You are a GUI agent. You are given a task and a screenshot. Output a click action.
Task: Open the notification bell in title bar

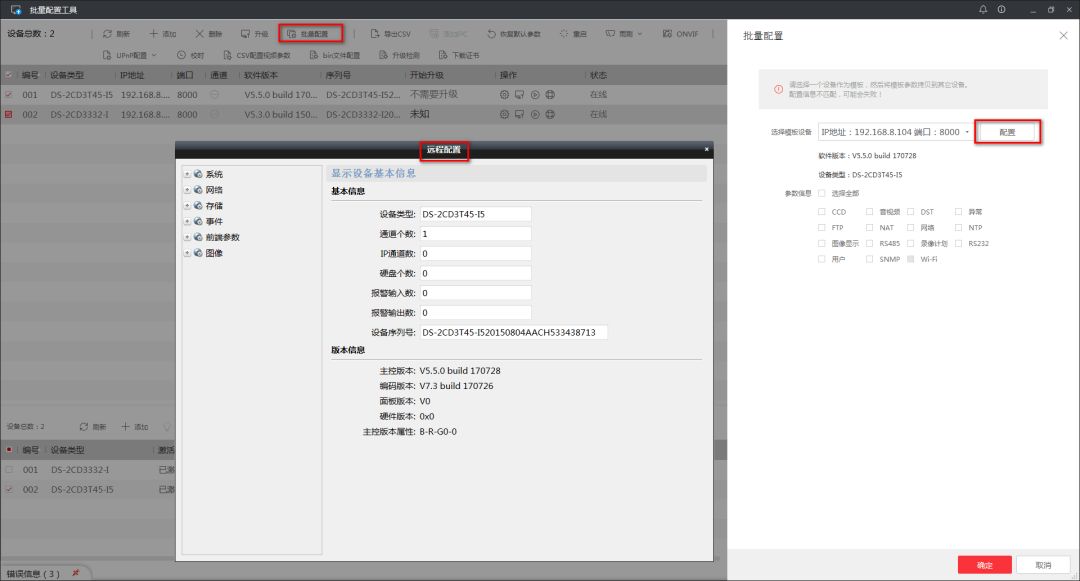click(x=983, y=9)
